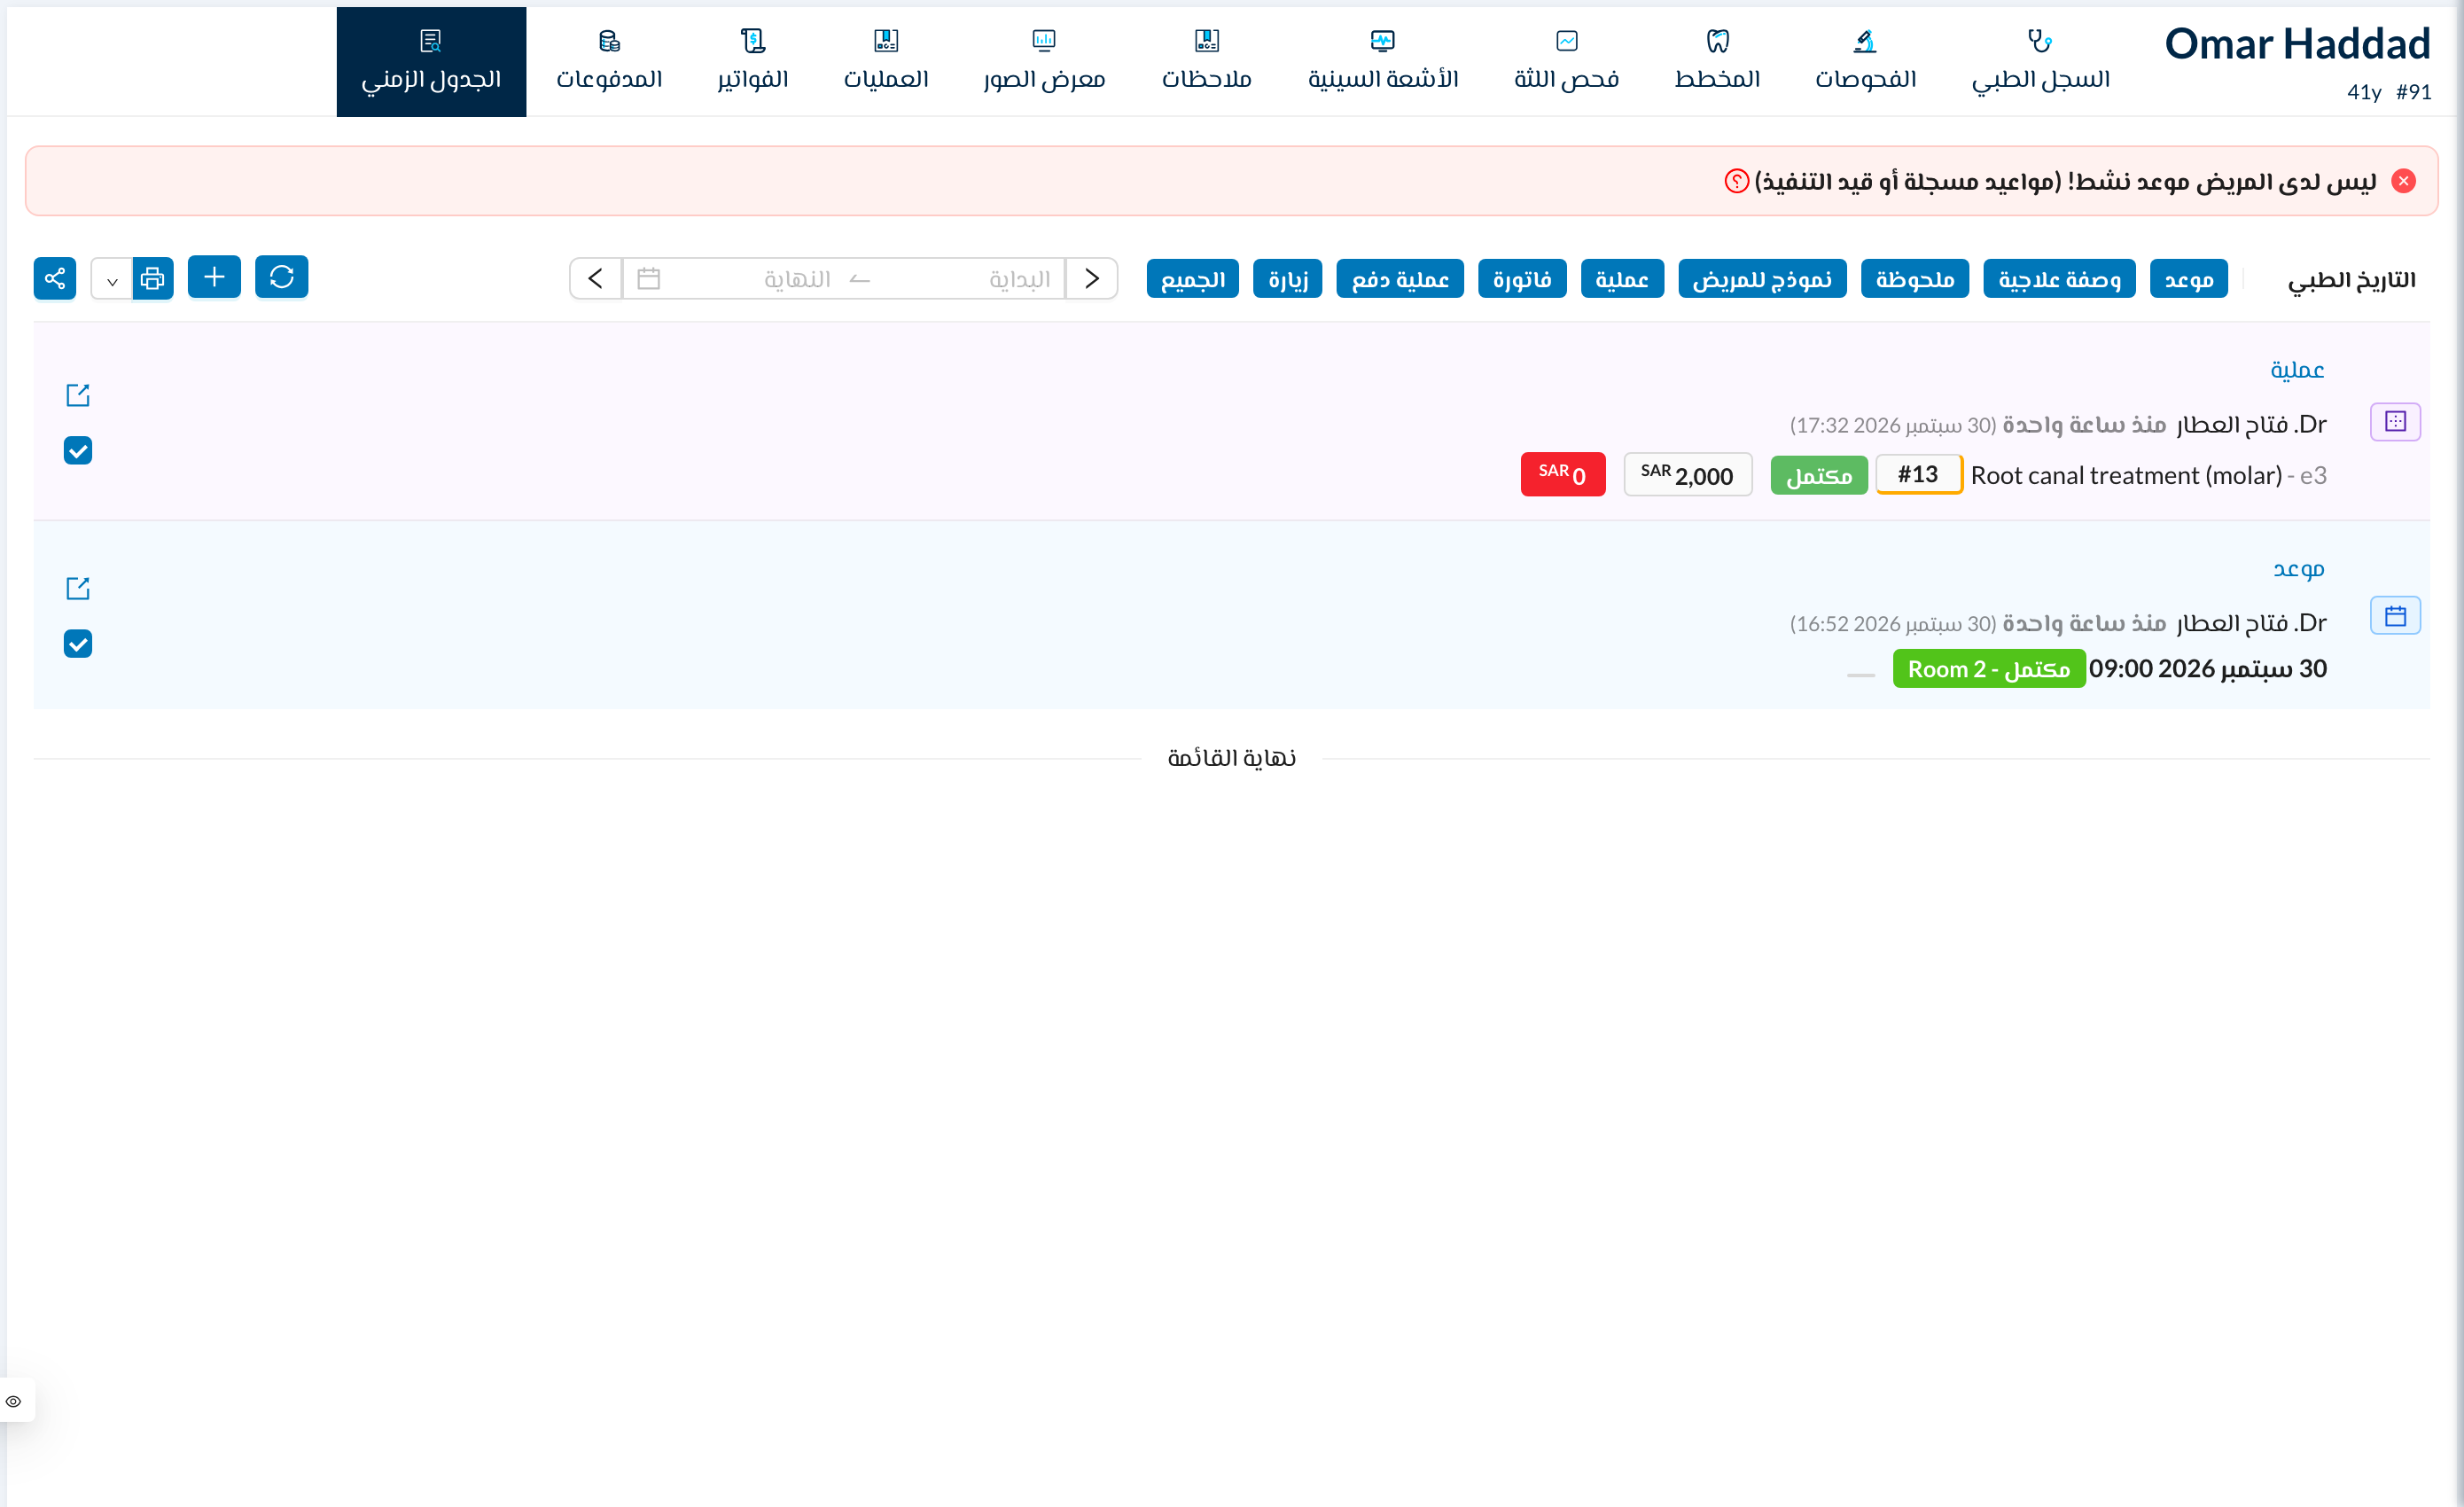The image size is (2464, 1507).
Task: Open the Root canal treatment entry externally
Action: click(x=78, y=395)
